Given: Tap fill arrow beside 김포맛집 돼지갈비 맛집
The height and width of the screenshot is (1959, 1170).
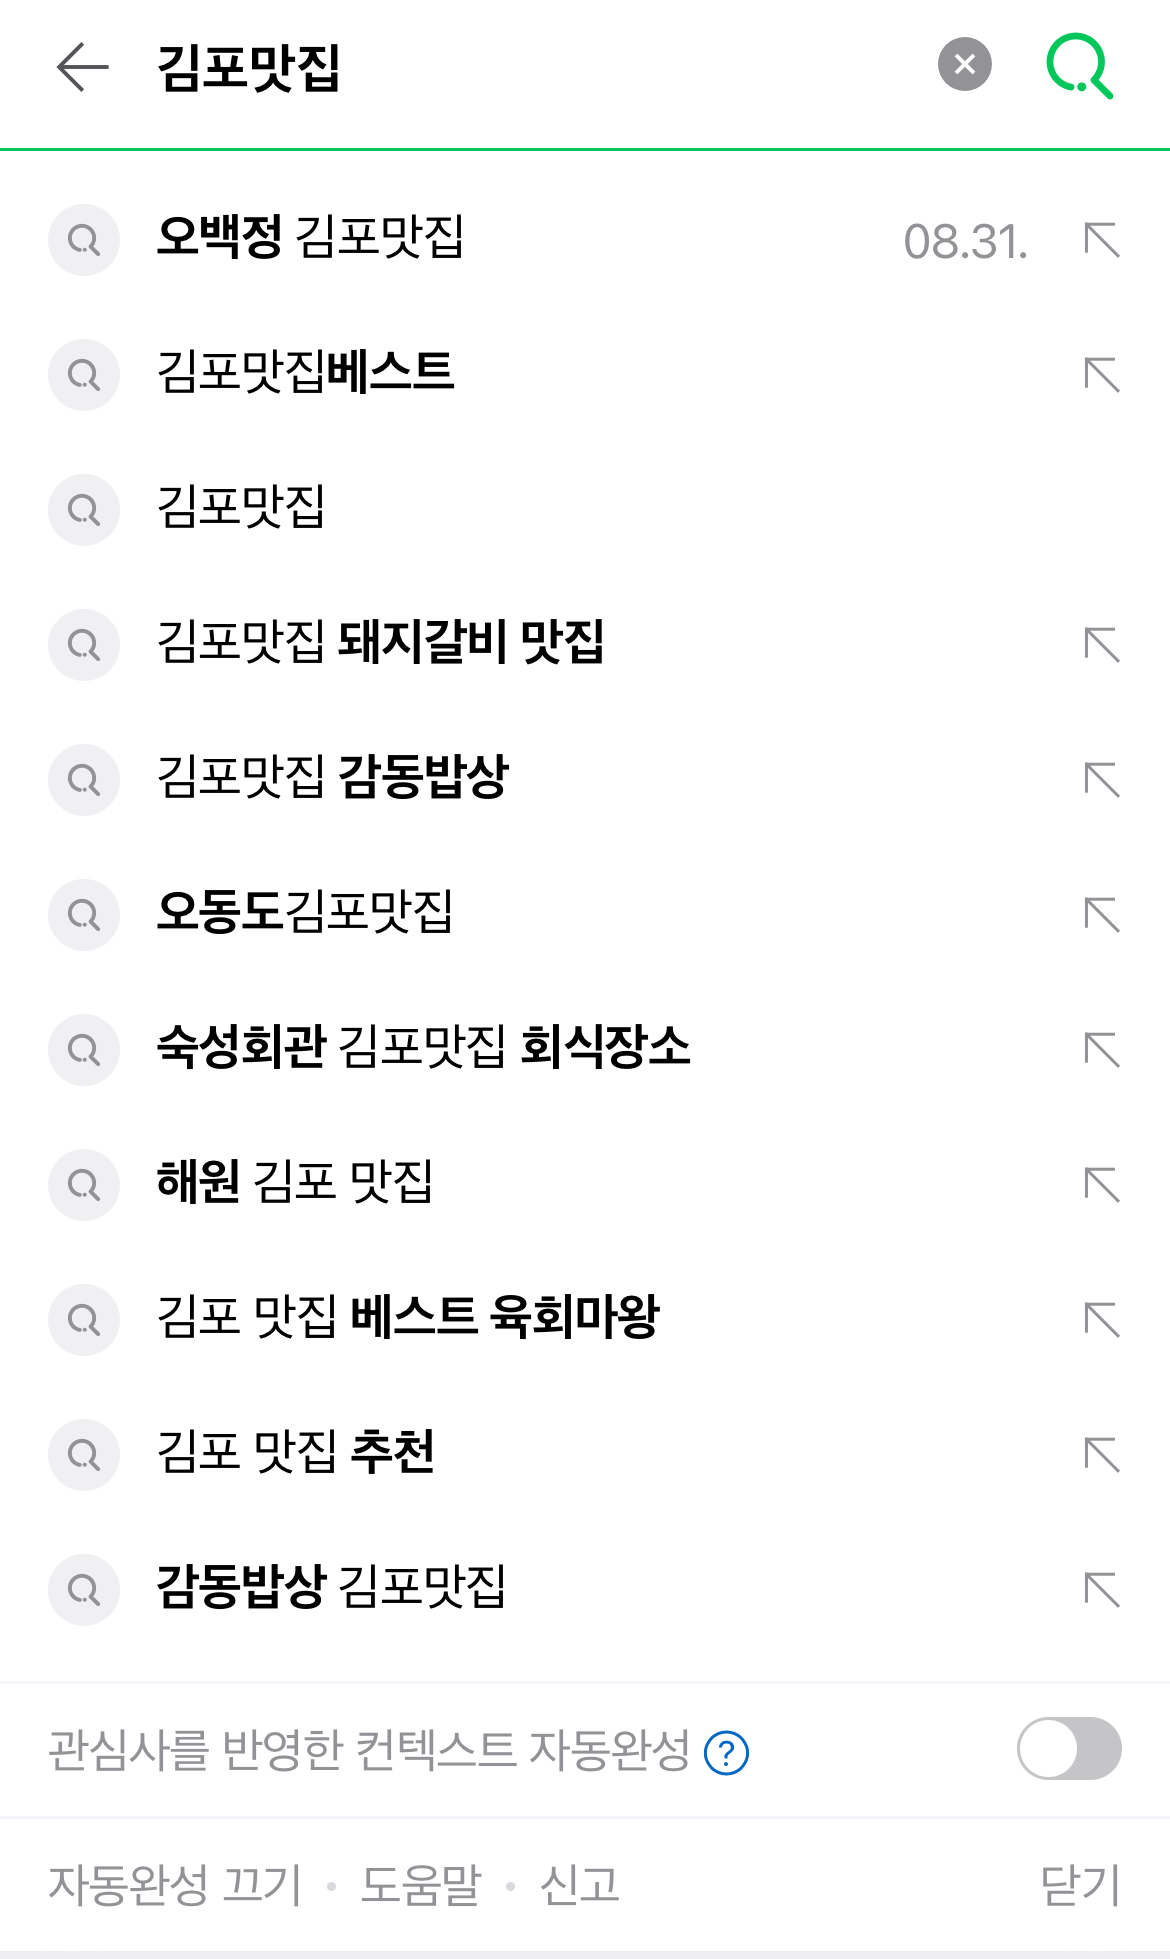Looking at the screenshot, I should [x=1101, y=645].
